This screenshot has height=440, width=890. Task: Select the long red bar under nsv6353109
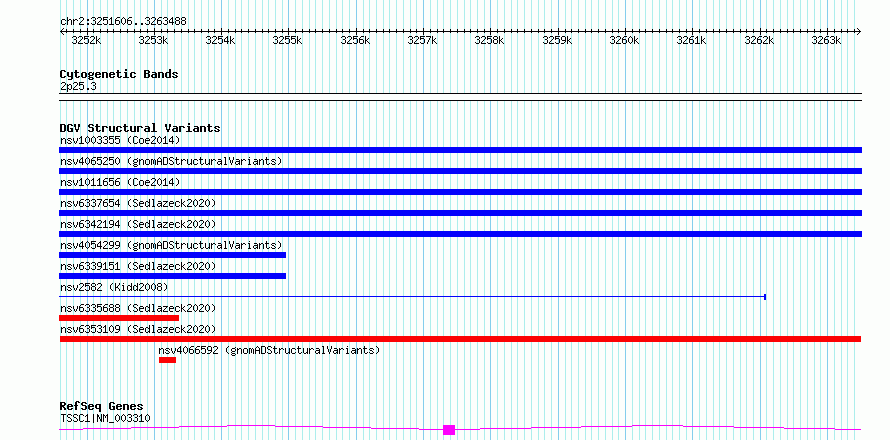tap(460, 339)
